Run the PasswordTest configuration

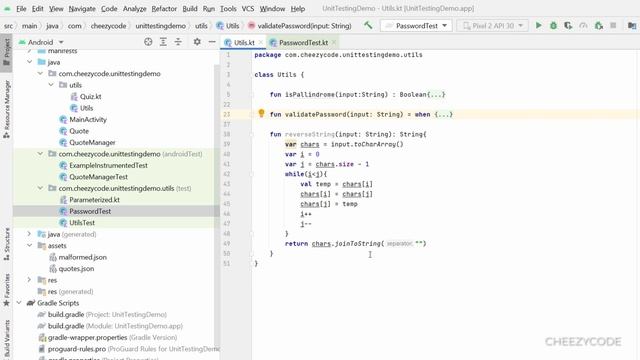pos(538,25)
